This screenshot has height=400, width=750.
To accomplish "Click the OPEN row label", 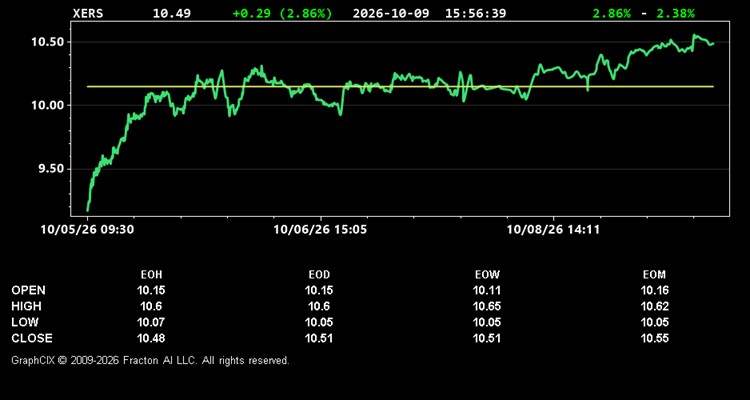I will coord(29,290).
